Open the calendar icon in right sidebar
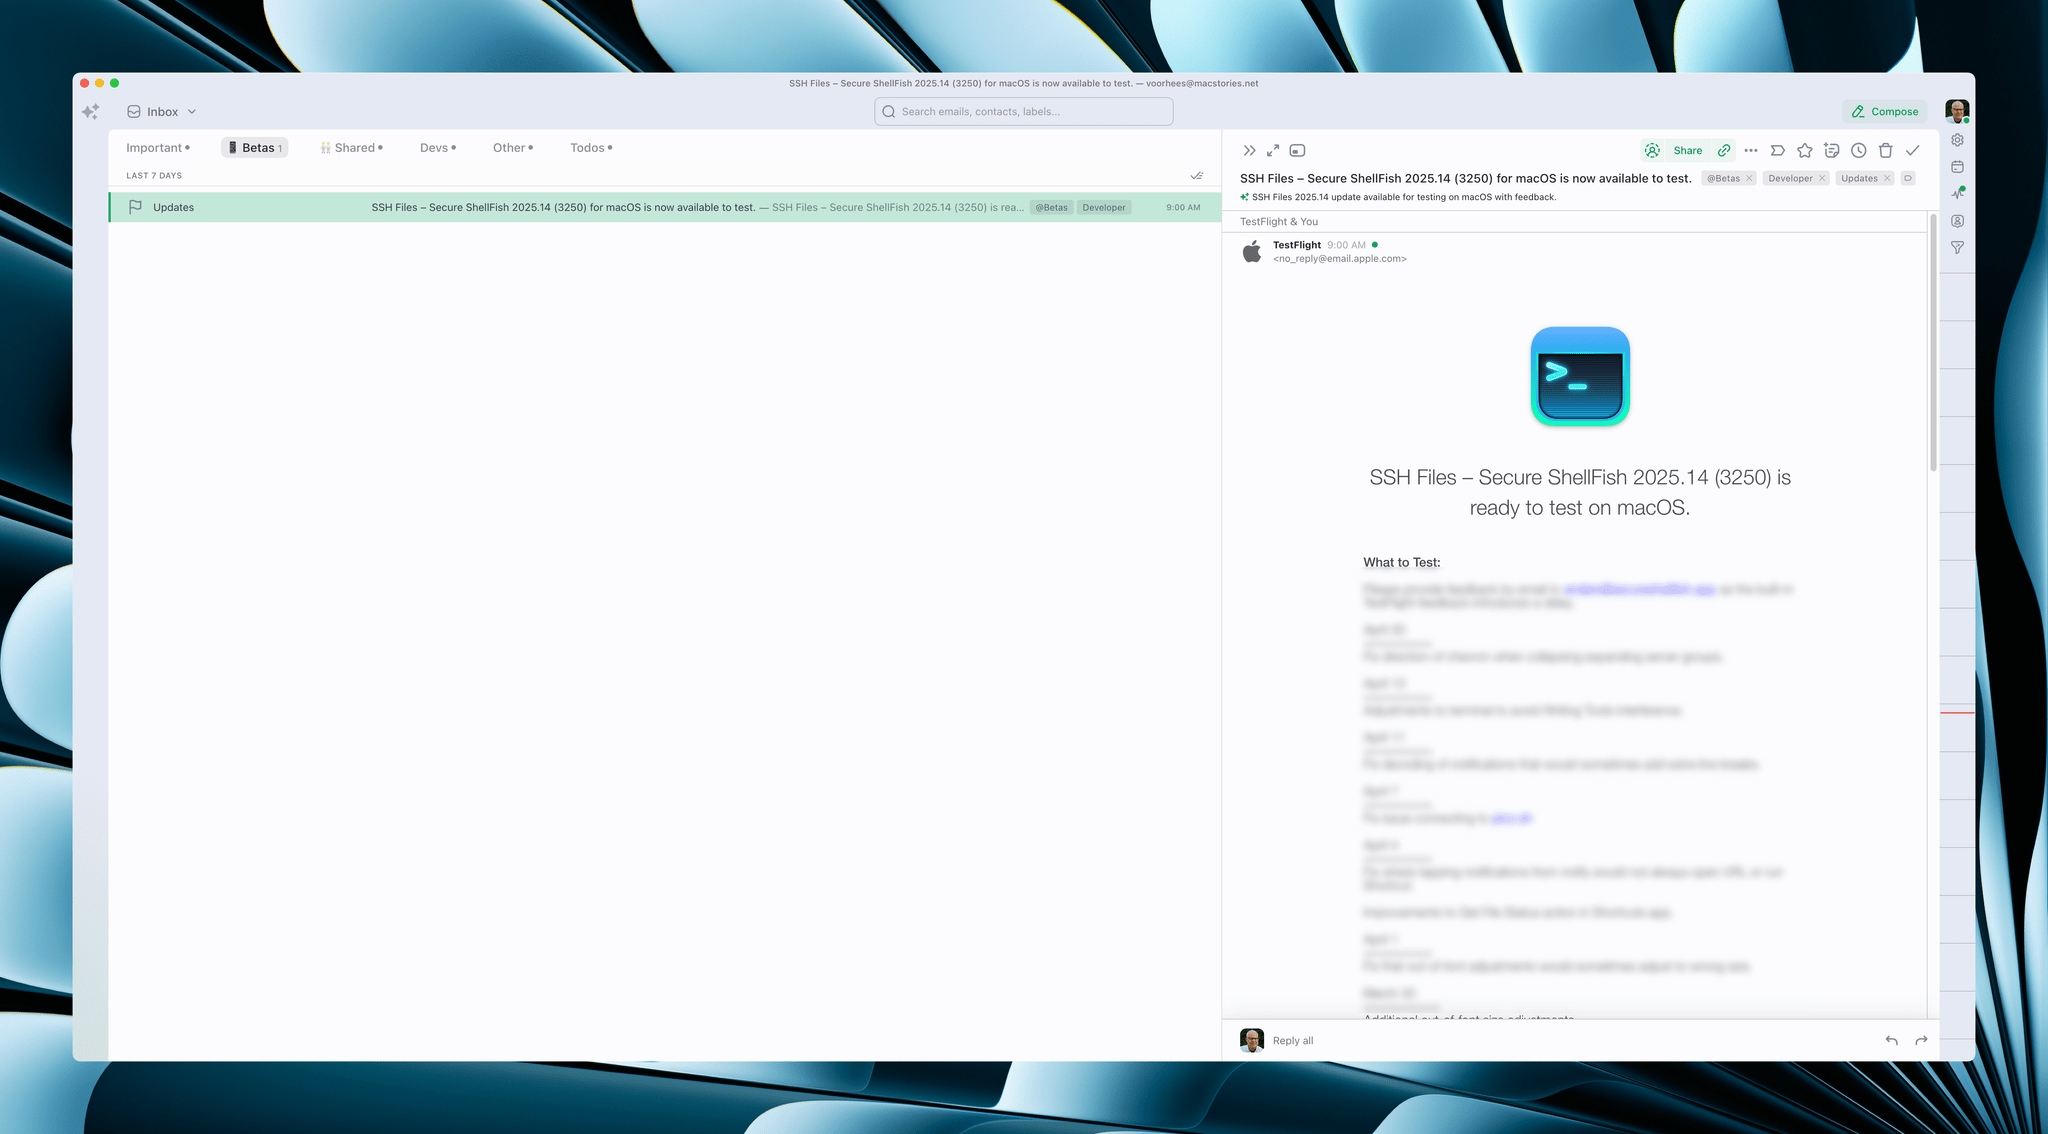 1957,167
